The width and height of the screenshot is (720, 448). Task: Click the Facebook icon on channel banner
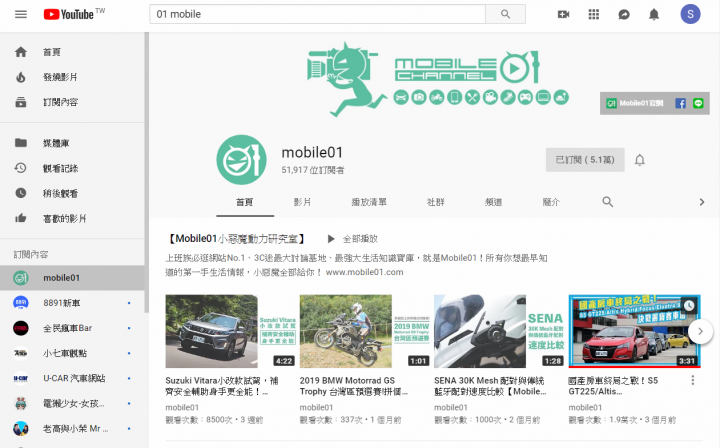pos(681,103)
